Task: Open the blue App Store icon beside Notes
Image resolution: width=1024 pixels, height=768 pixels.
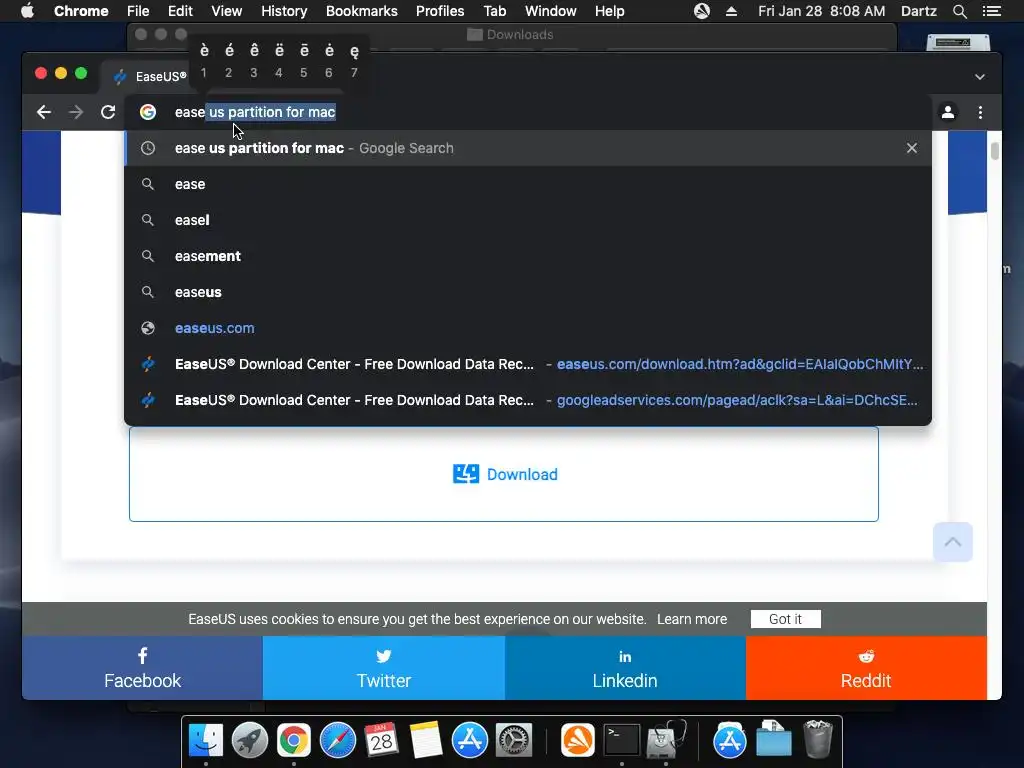Action: (x=470, y=741)
